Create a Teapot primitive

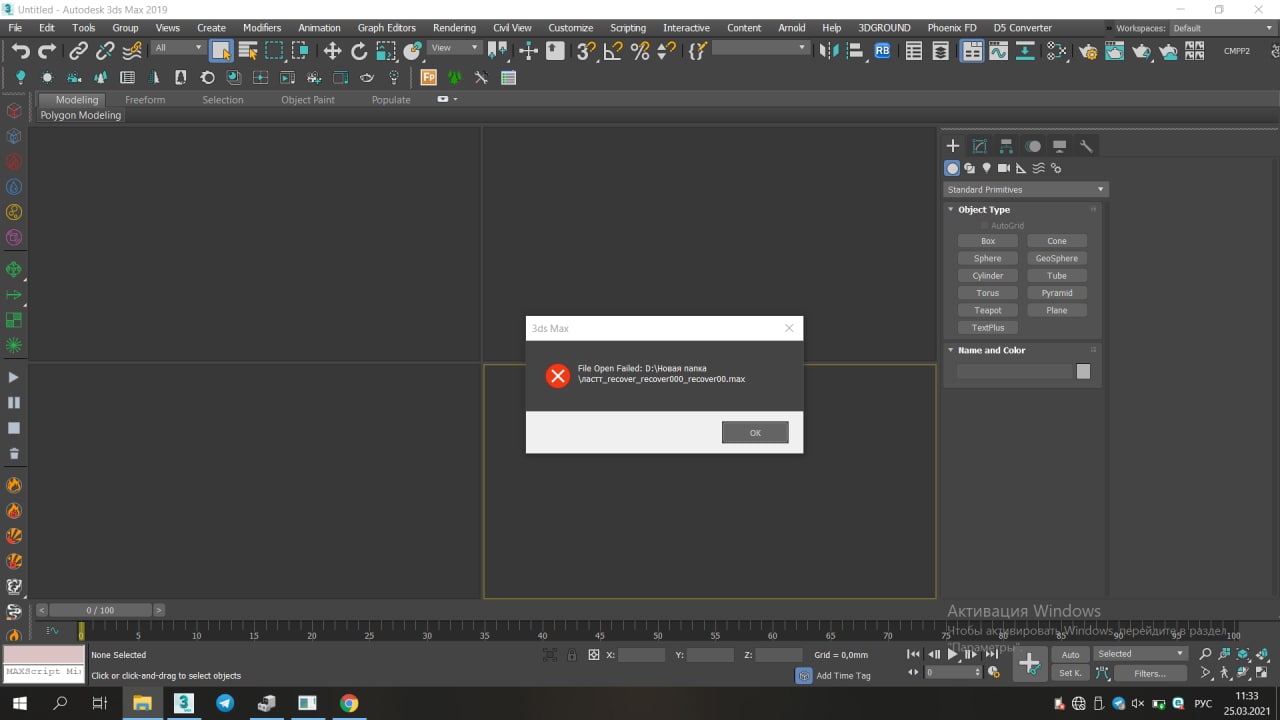[x=988, y=311]
